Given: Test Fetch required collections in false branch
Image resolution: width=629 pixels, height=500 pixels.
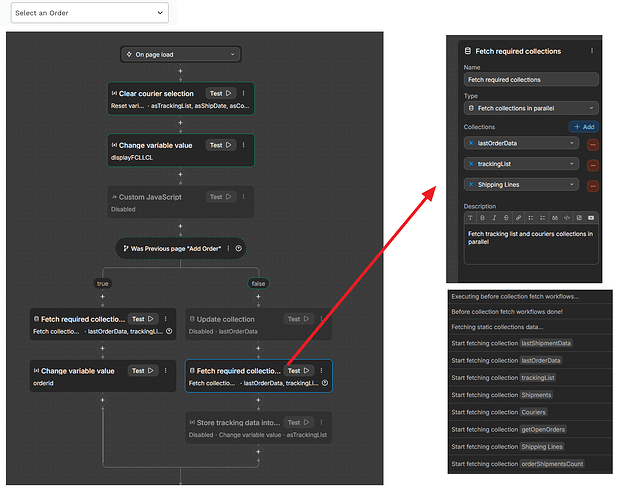Looking at the screenshot, I should (x=298, y=371).
